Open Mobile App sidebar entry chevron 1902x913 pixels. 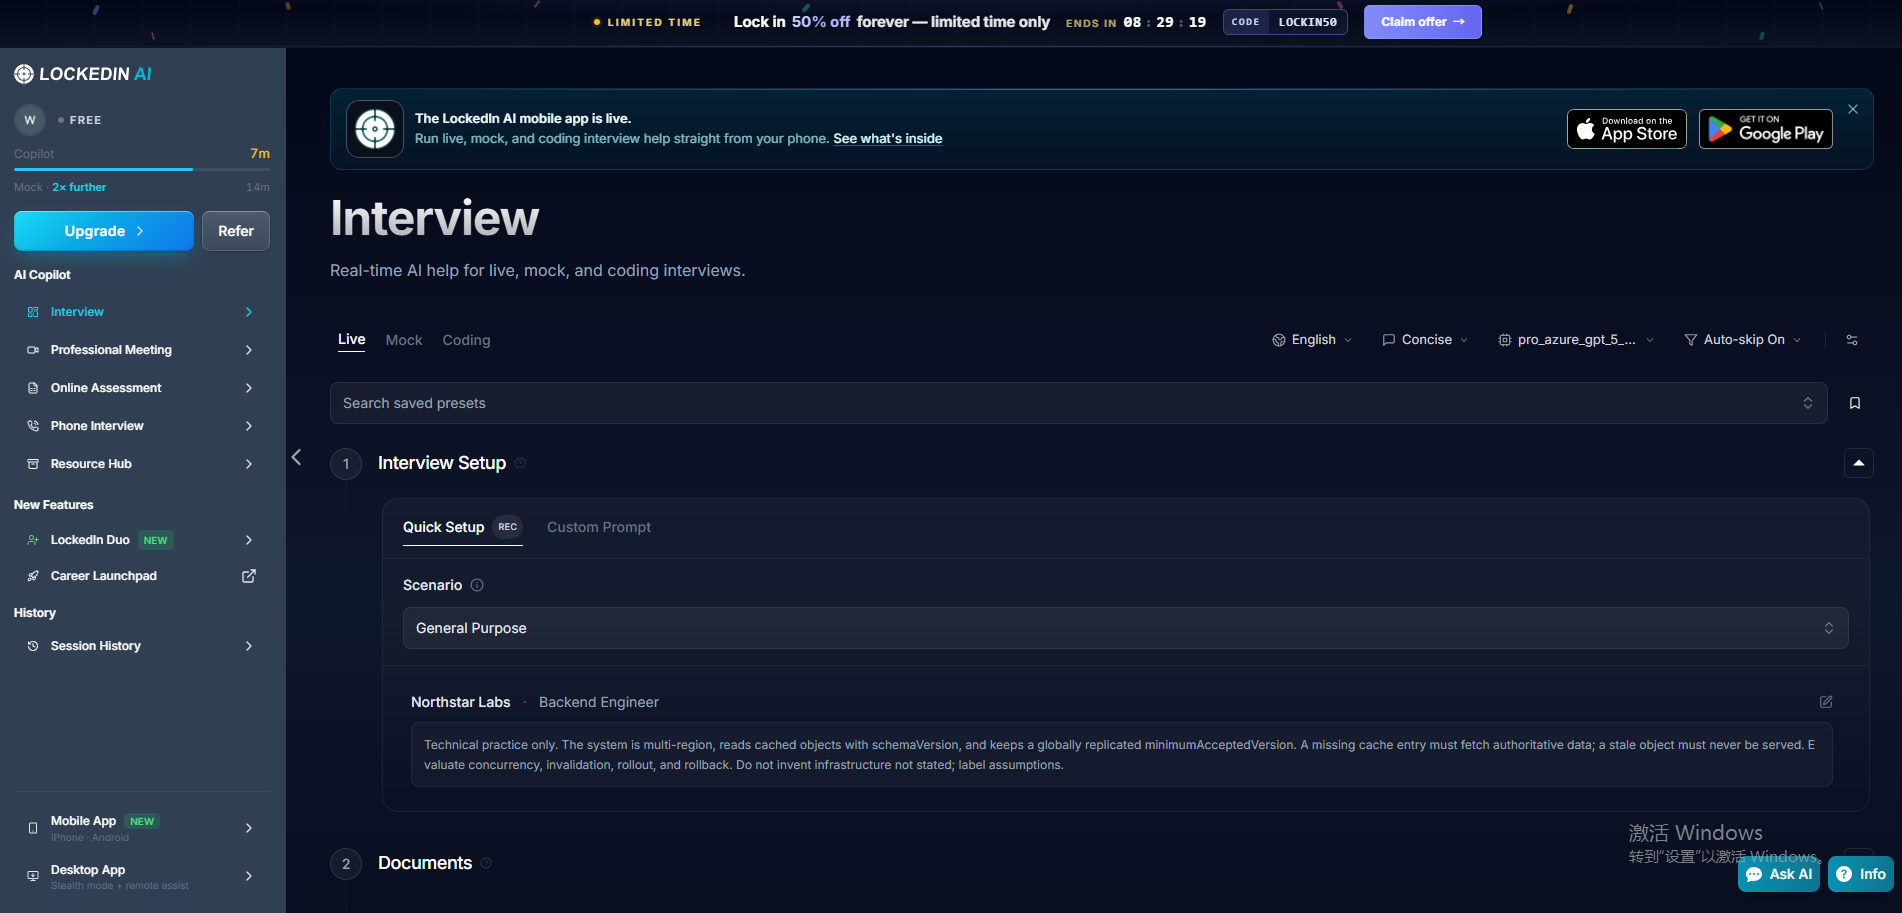point(249,828)
